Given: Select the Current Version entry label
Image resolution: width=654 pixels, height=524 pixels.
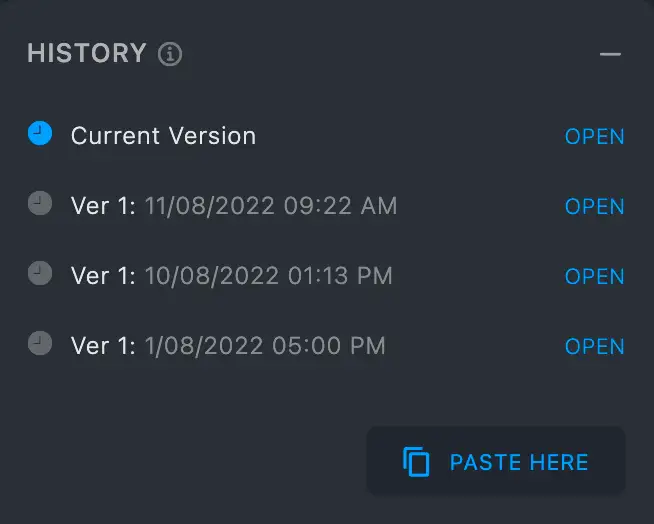Looking at the screenshot, I should (x=163, y=136).
